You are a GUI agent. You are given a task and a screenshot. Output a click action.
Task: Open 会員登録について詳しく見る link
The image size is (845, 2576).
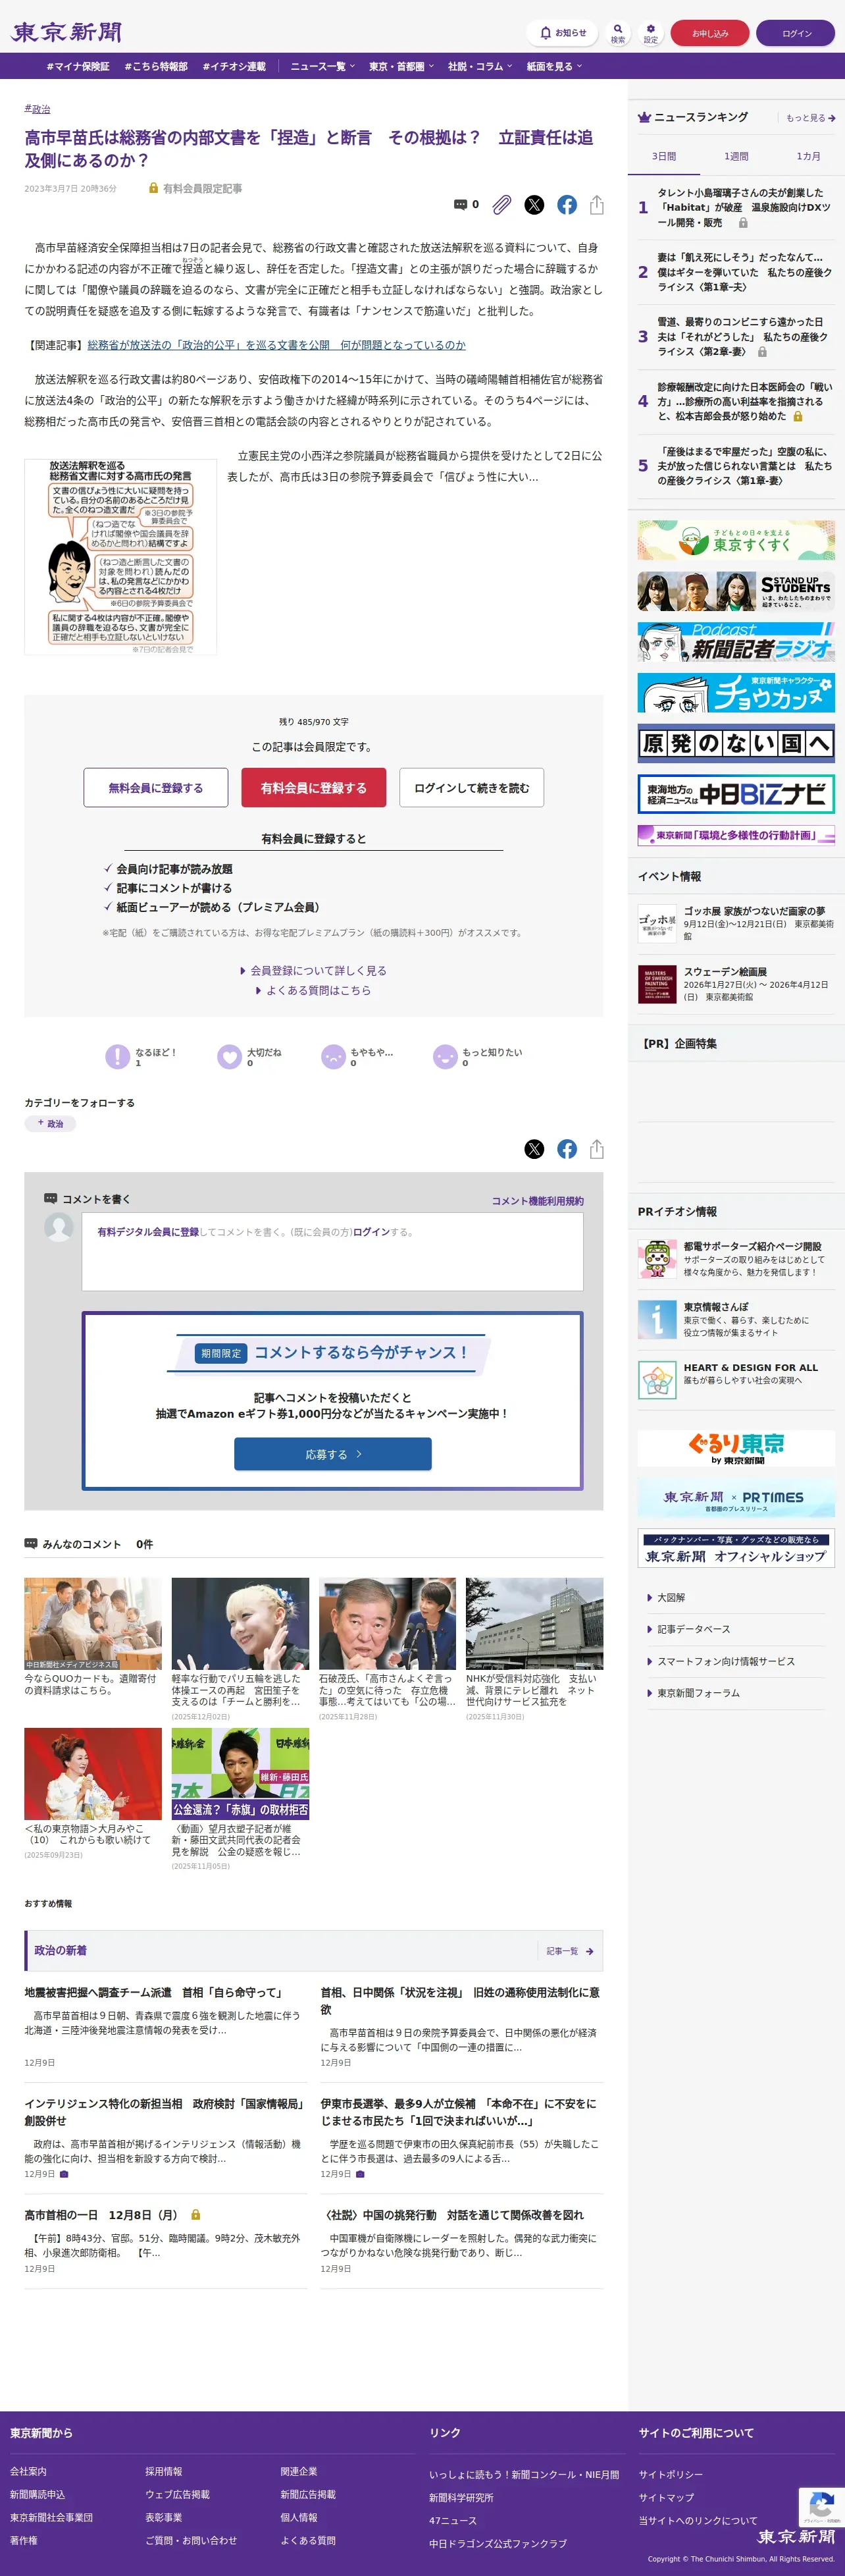pyautogui.click(x=314, y=970)
